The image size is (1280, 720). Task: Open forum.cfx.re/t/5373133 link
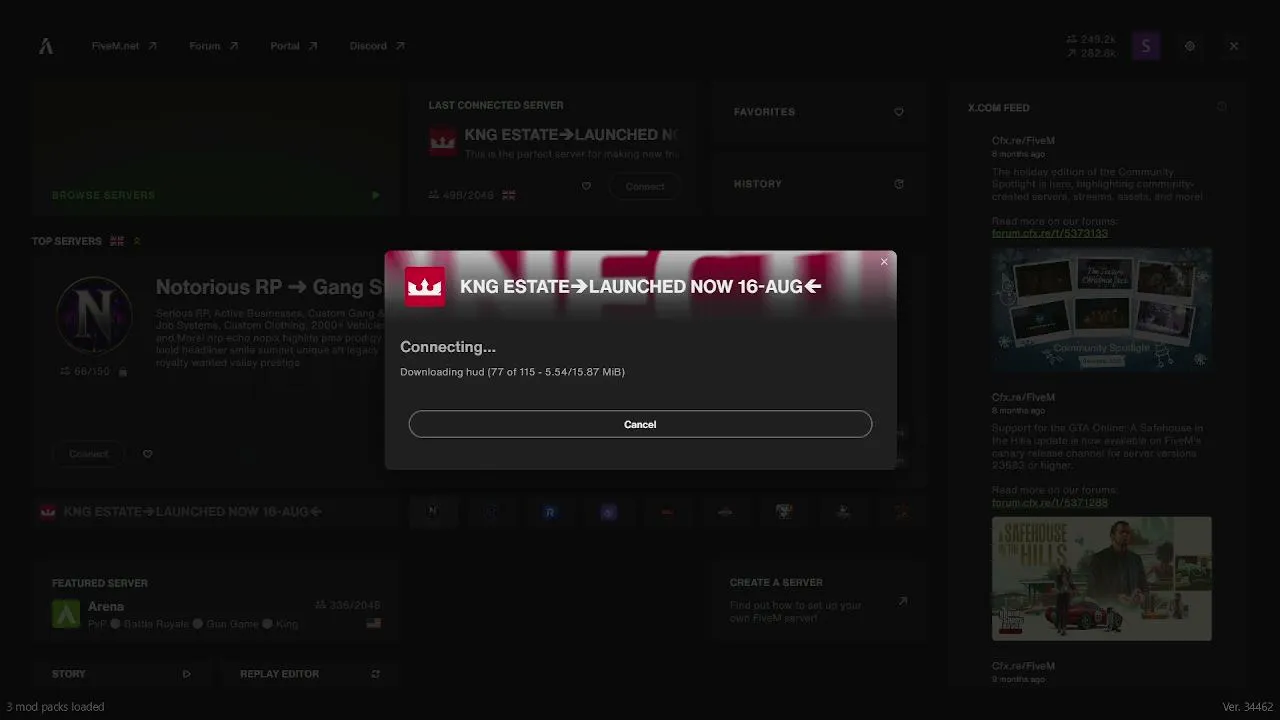point(1050,233)
